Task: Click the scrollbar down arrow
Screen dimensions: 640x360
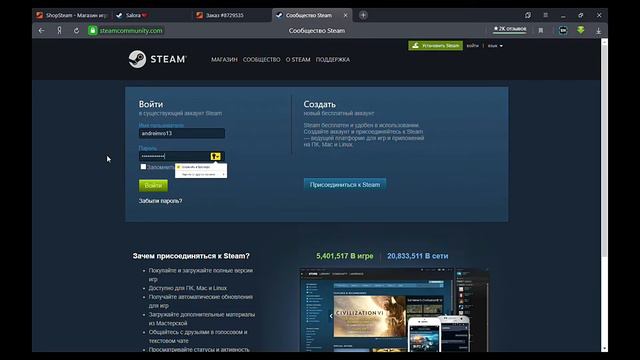Action: click(604, 349)
